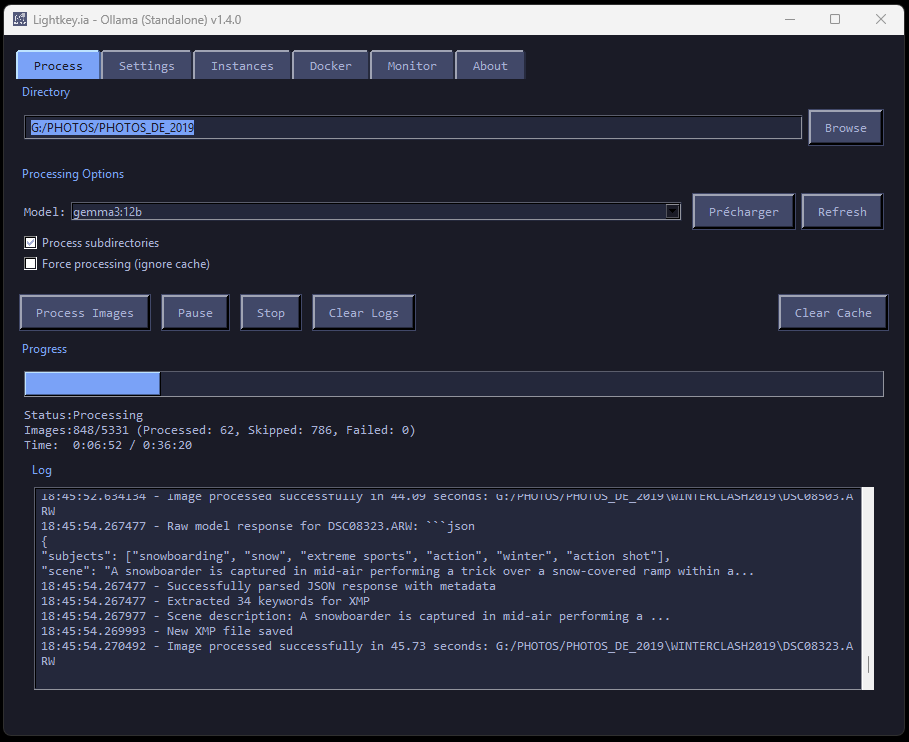Image resolution: width=909 pixels, height=742 pixels.
Task: Click the Clear Cache button
Action: [x=833, y=312]
